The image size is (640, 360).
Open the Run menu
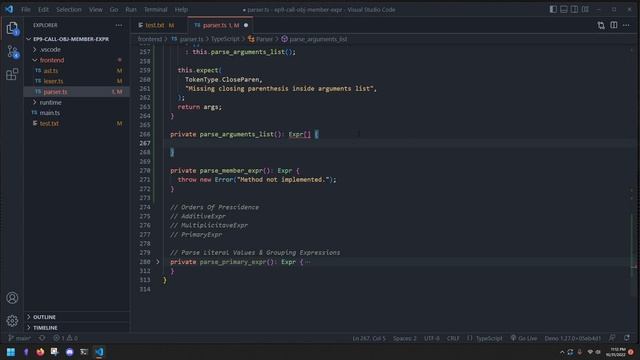pos(131,9)
